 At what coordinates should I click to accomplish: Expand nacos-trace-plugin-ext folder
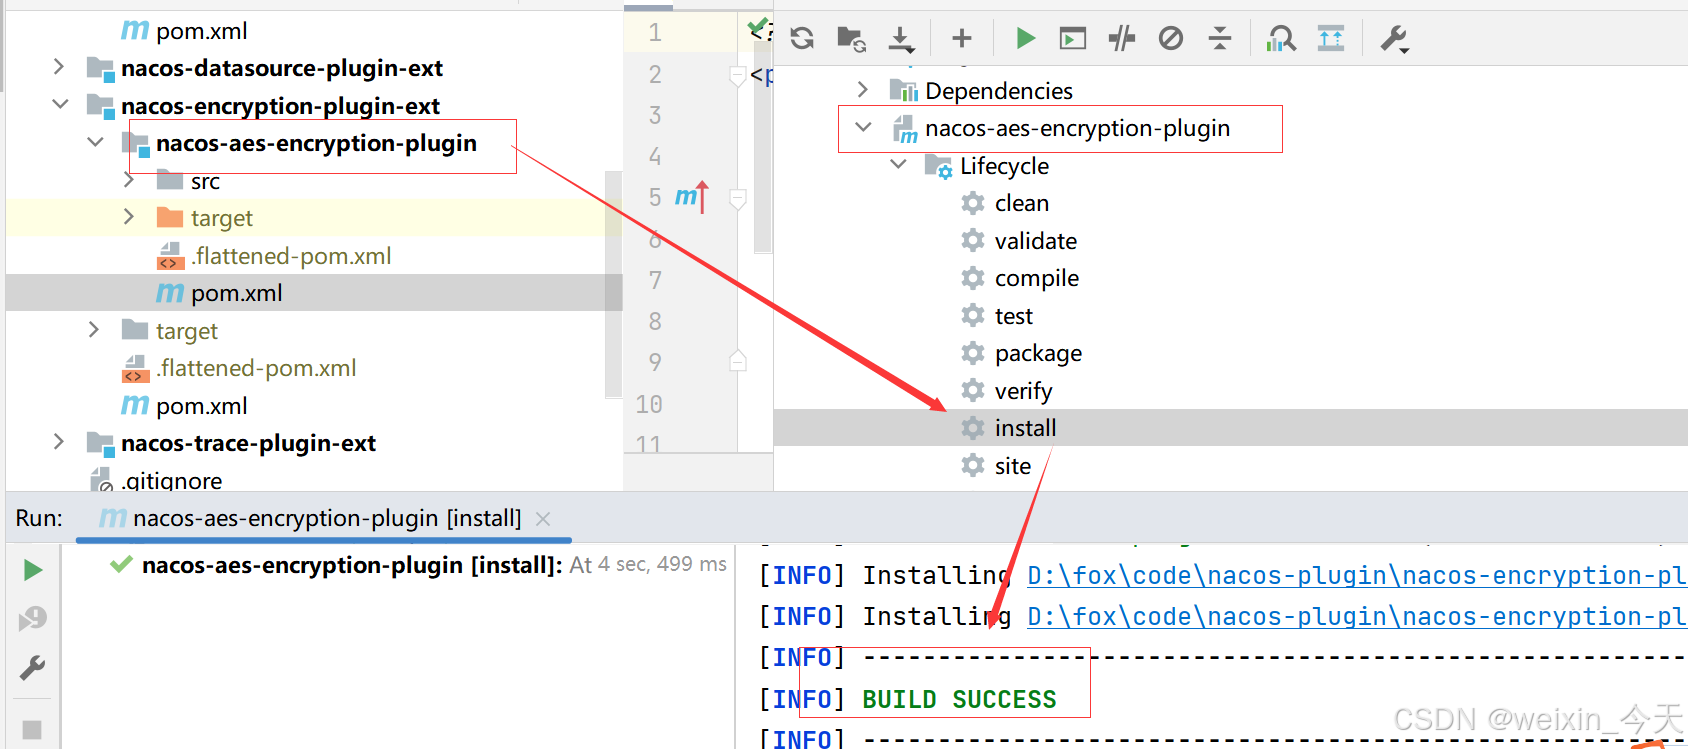(59, 442)
